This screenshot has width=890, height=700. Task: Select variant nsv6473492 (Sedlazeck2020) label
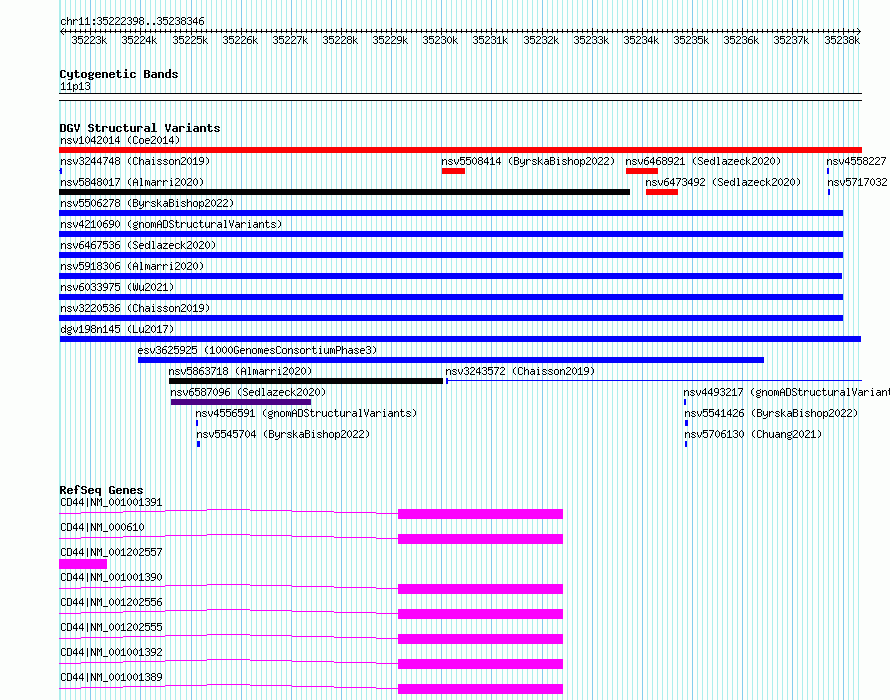point(723,182)
